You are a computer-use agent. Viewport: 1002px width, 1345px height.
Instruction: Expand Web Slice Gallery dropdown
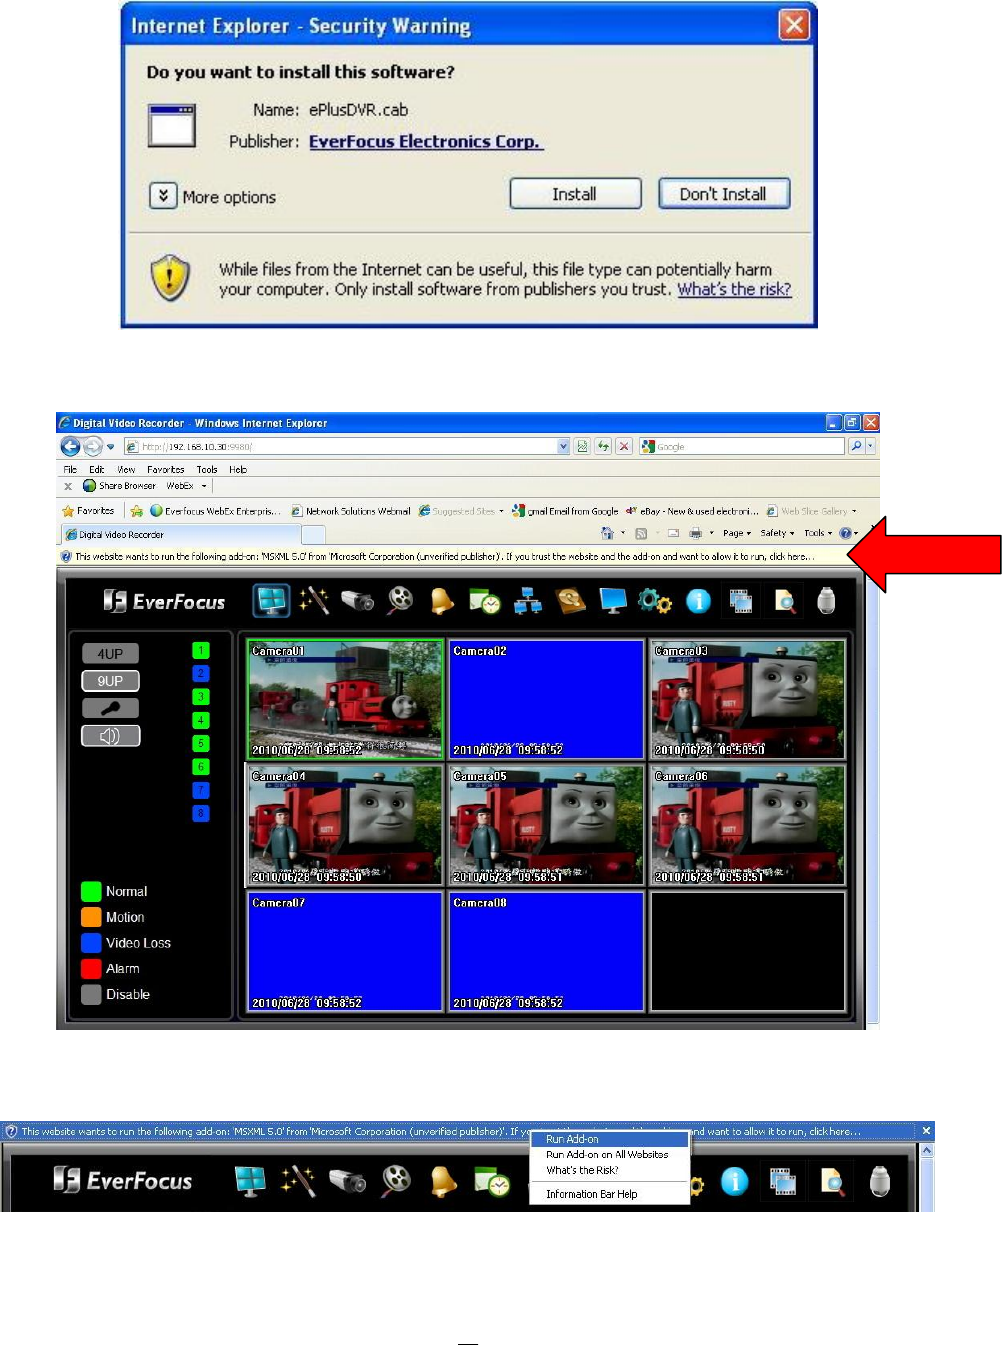click(x=854, y=511)
